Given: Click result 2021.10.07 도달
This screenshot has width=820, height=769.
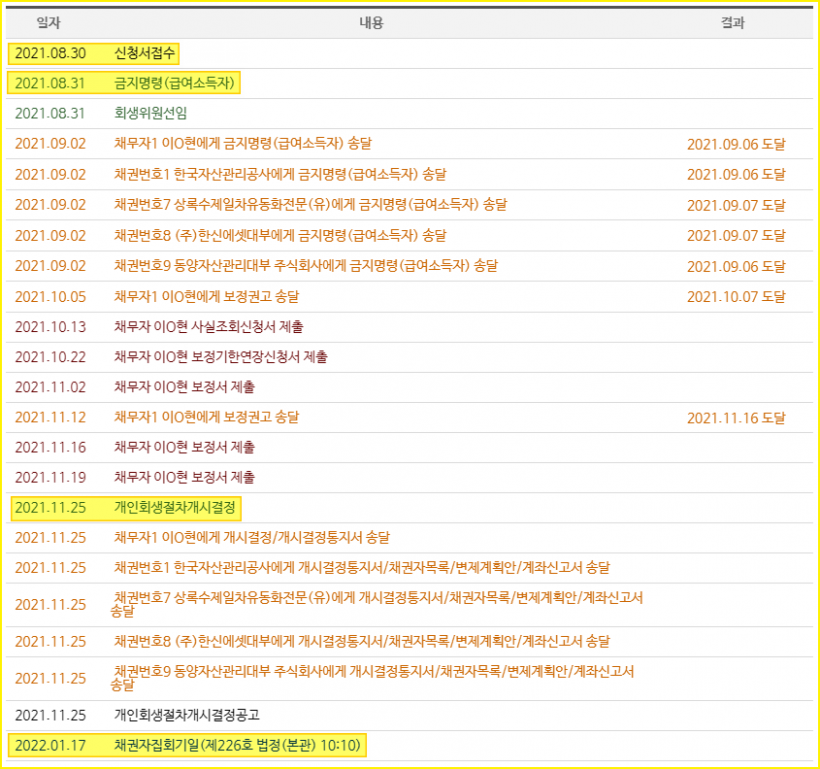Looking at the screenshot, I should (736, 297).
